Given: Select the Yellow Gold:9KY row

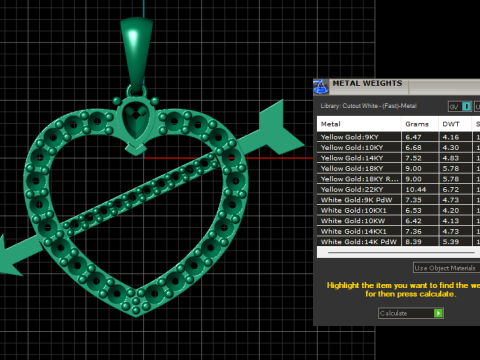Looking at the screenshot, I should tap(398, 137).
